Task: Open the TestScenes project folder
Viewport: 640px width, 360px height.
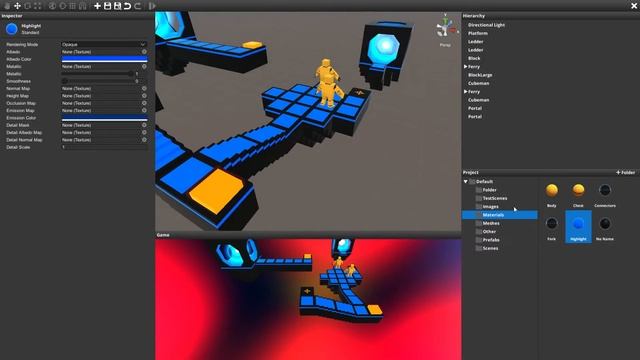Action: click(495, 198)
